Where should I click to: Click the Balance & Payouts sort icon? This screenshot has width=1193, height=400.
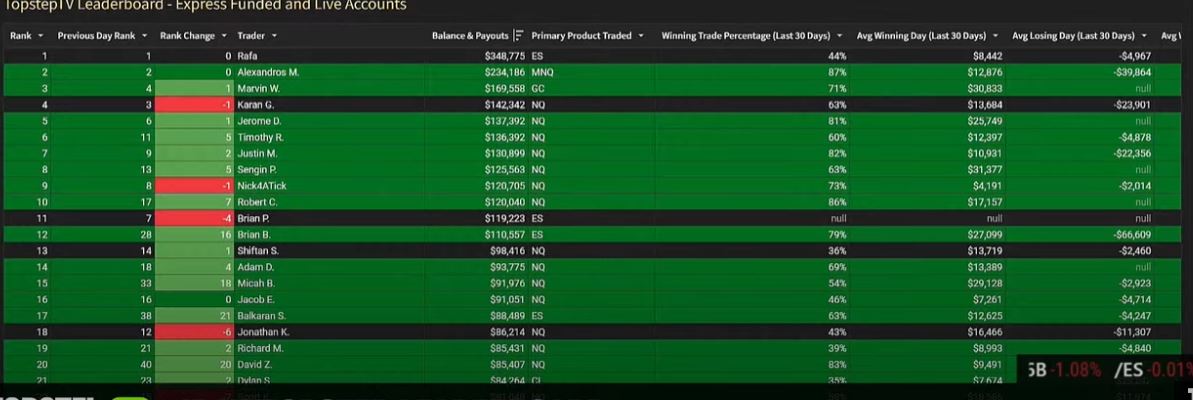click(x=519, y=36)
